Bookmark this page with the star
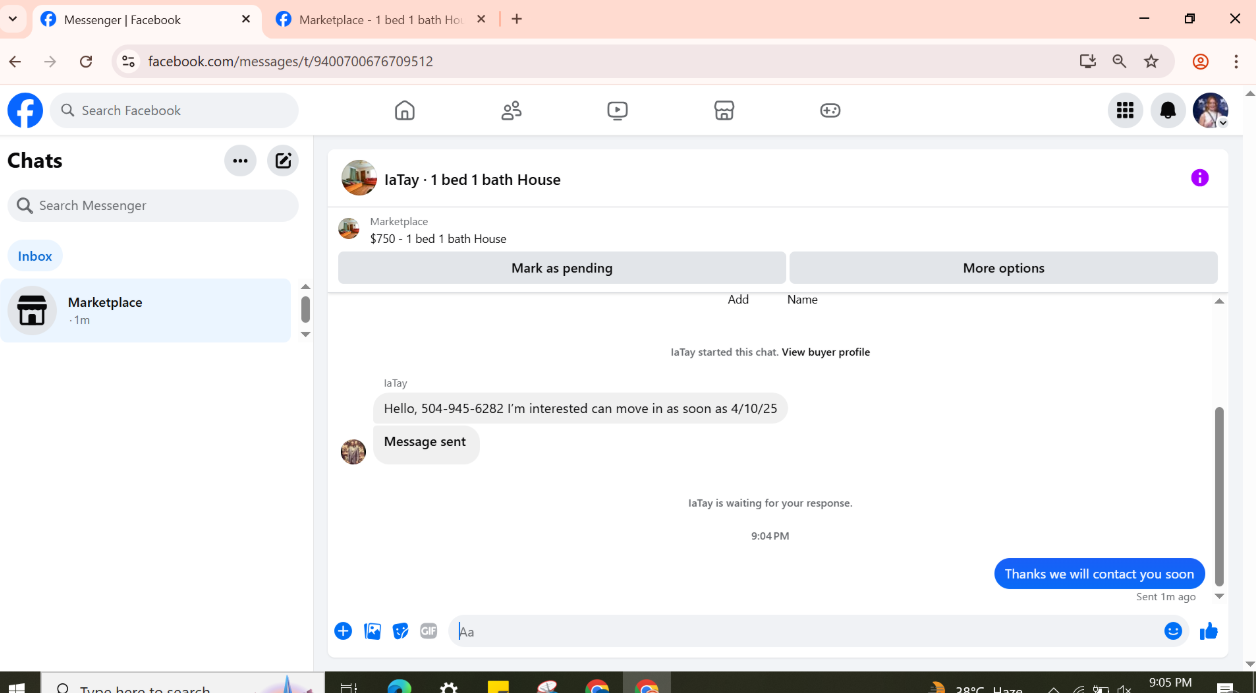The height and width of the screenshot is (693, 1256). tap(1152, 61)
